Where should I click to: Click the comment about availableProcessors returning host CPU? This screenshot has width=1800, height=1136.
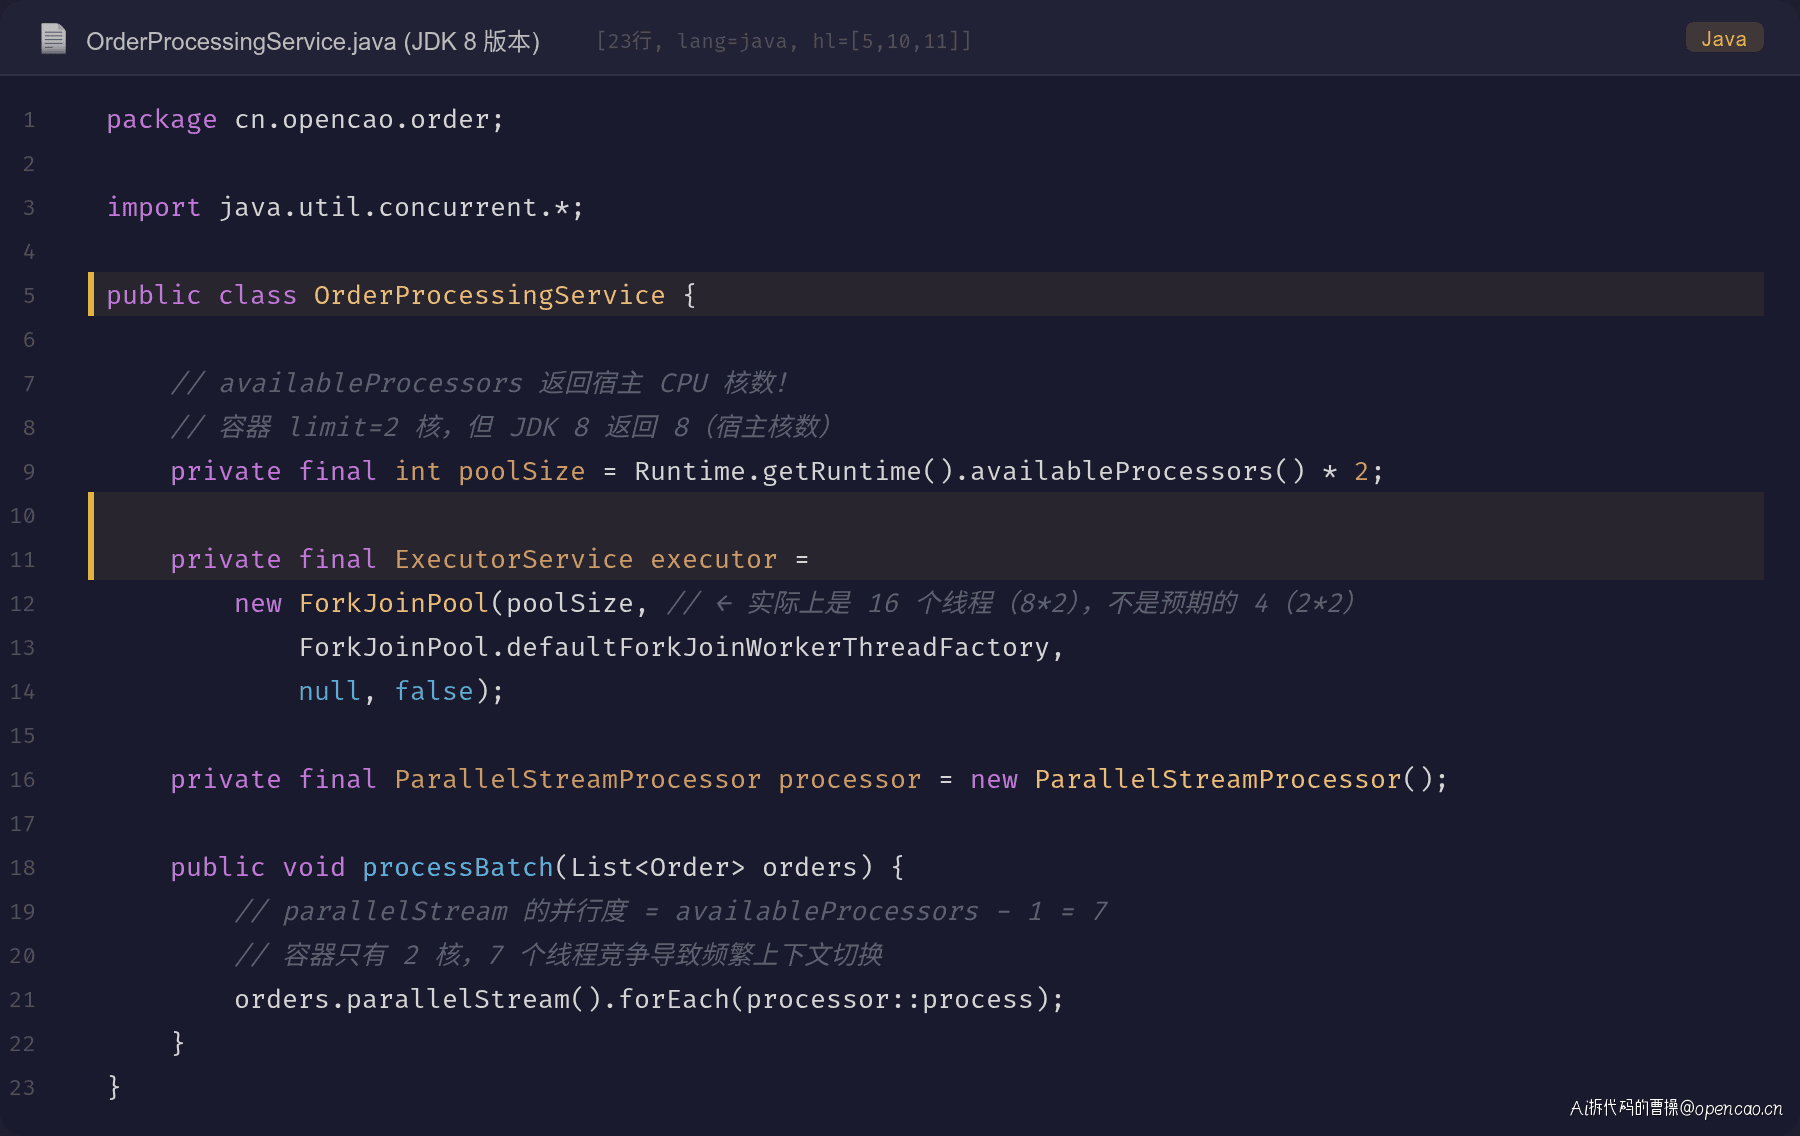pos(479,384)
